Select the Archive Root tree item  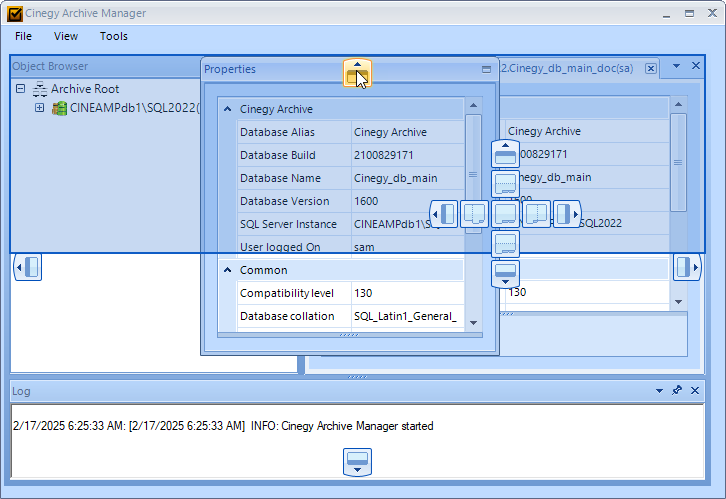(x=85, y=89)
